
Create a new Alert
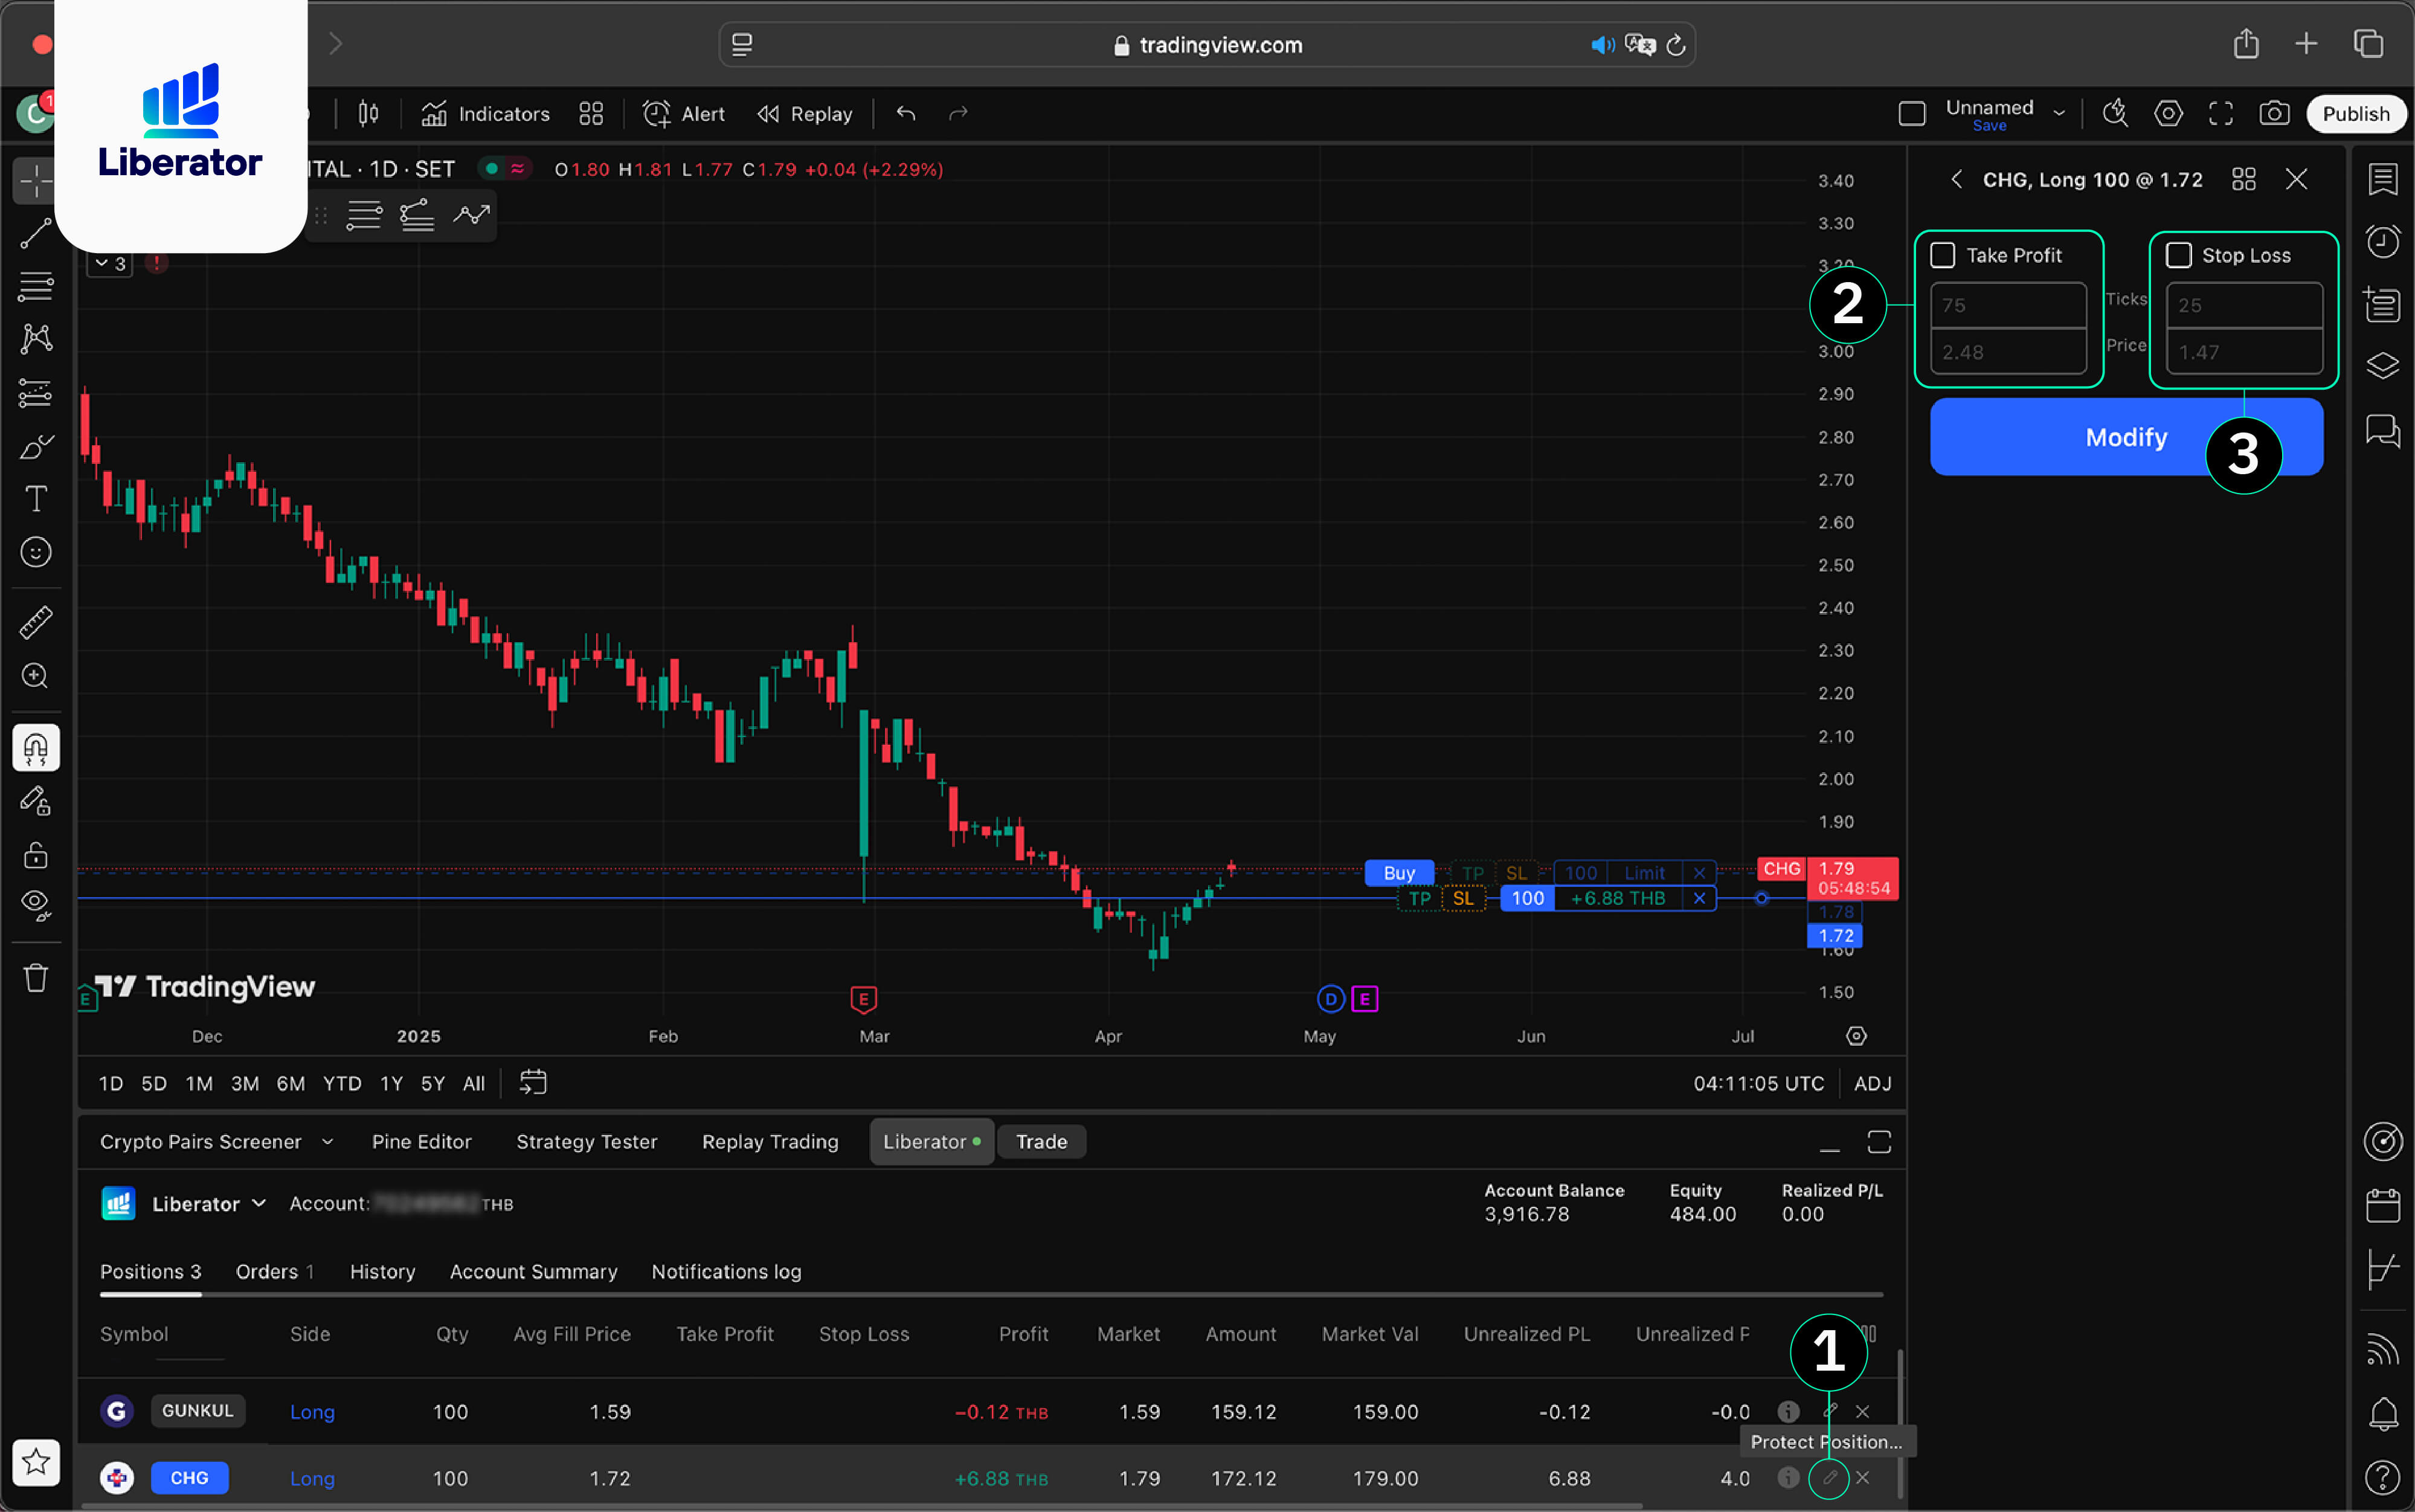(x=684, y=114)
